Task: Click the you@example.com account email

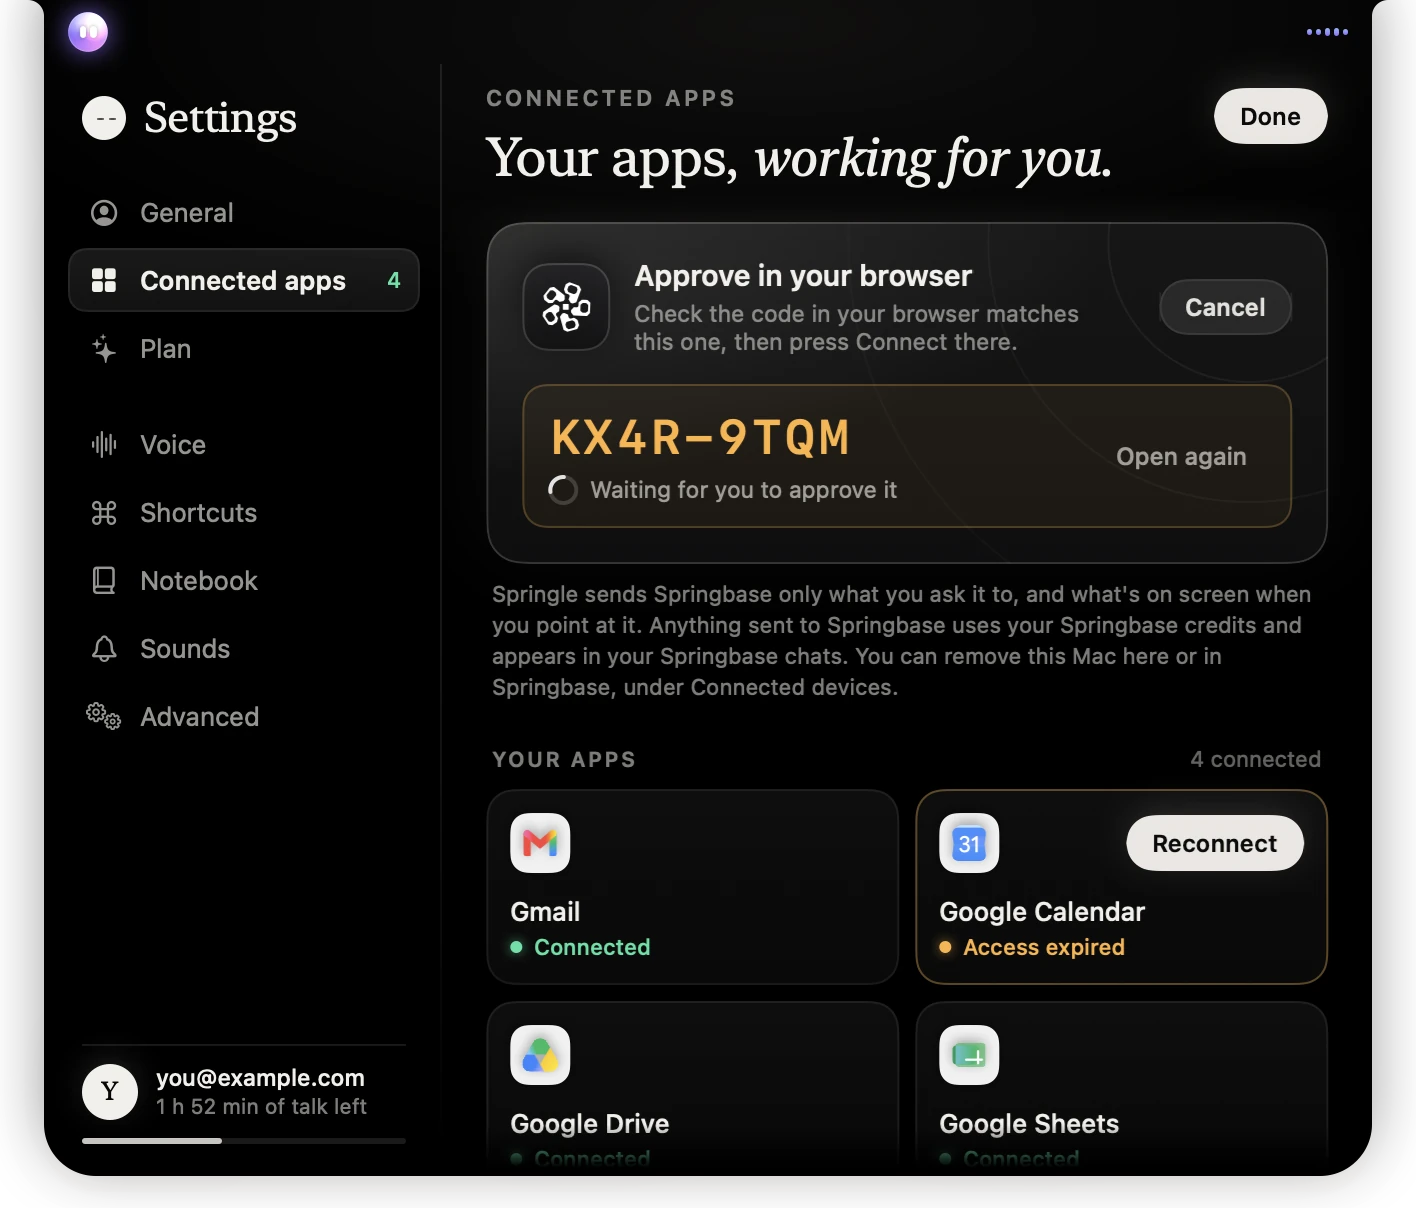Action: (260, 1078)
